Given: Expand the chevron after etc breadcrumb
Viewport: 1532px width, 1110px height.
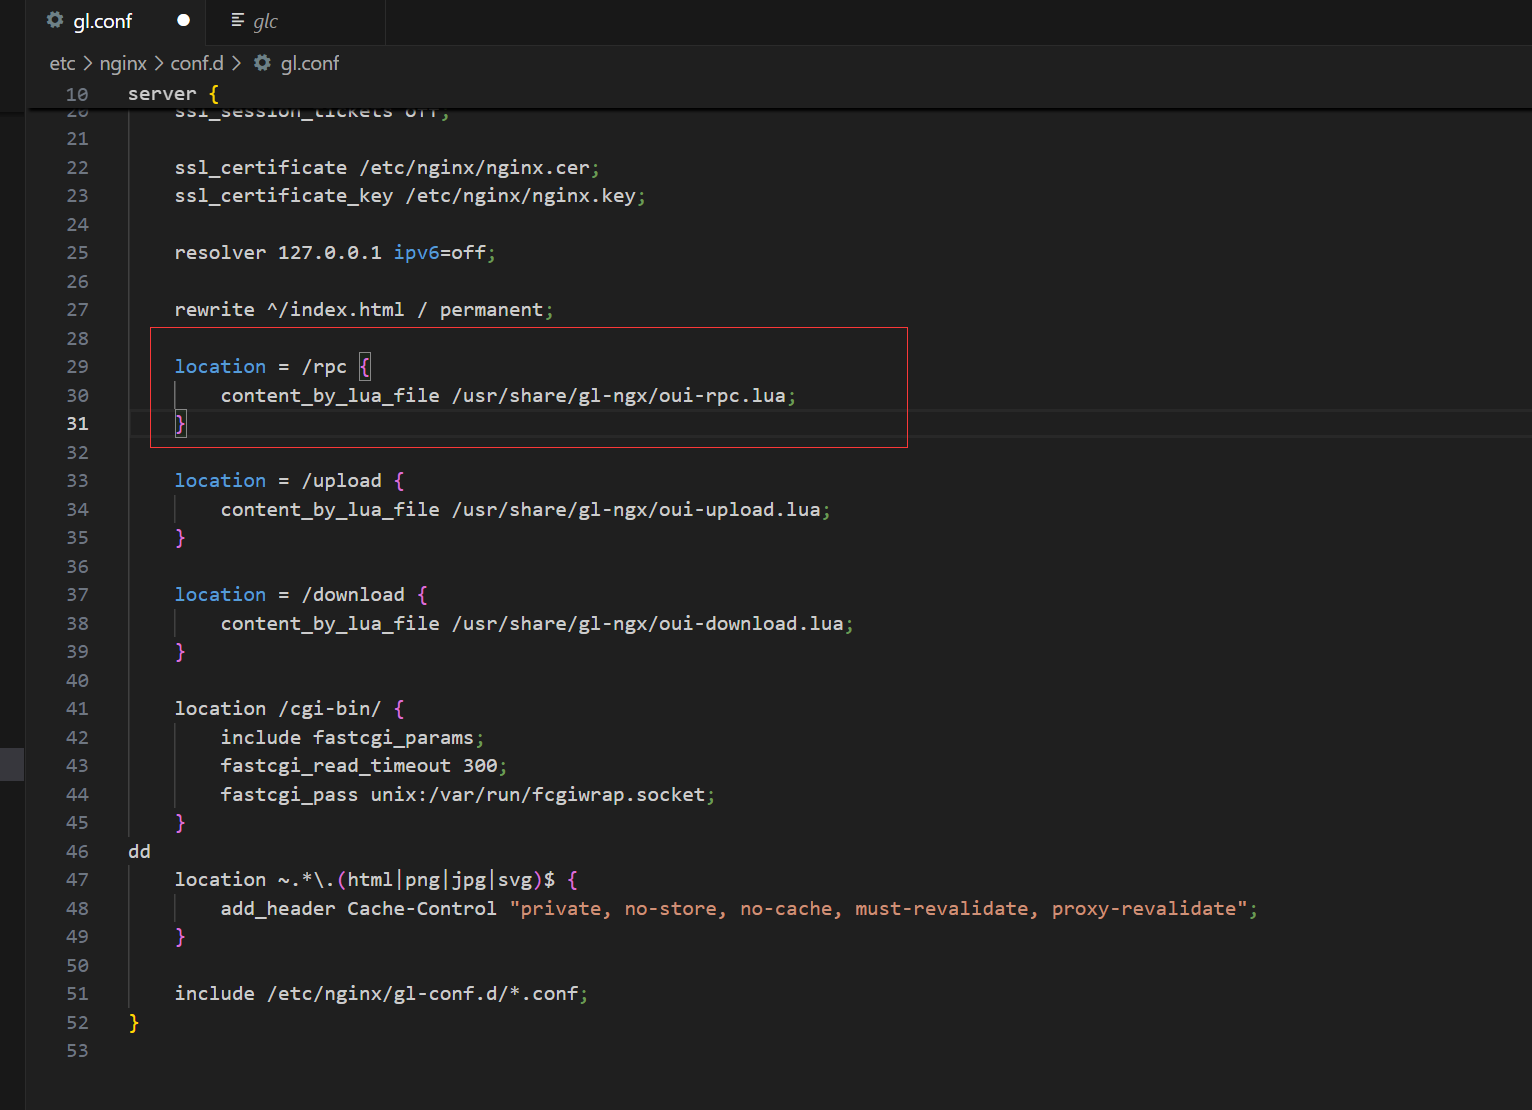Looking at the screenshot, I should pos(88,63).
